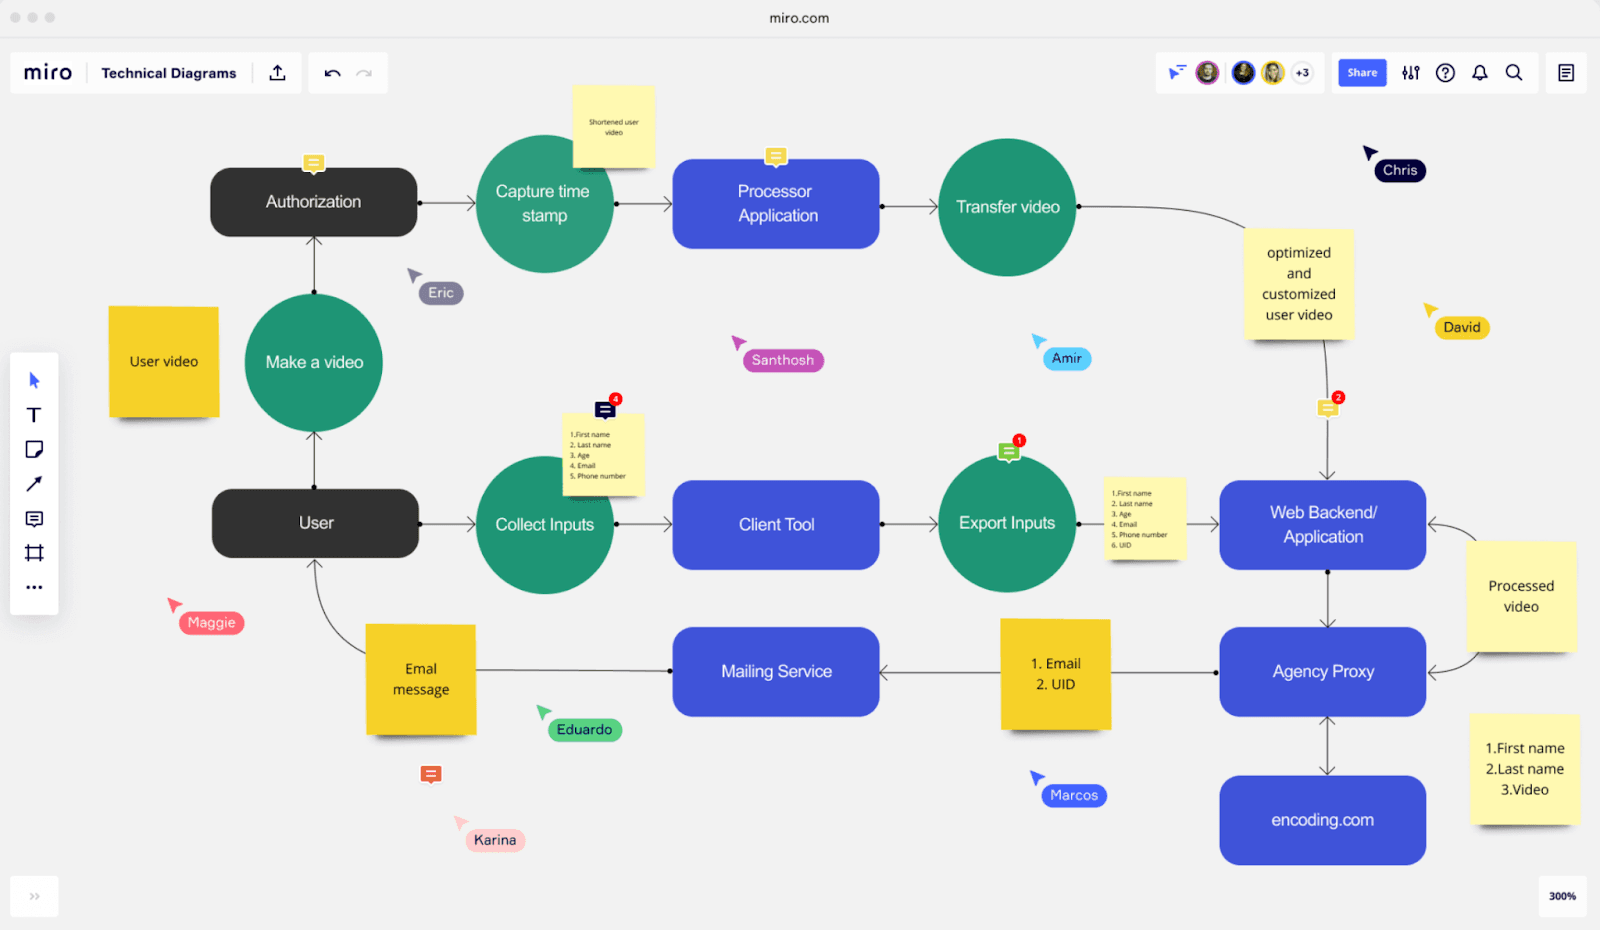This screenshot has width=1600, height=930.
Task: Toggle collaborator cursors visibility icon
Action: [x=1177, y=73]
